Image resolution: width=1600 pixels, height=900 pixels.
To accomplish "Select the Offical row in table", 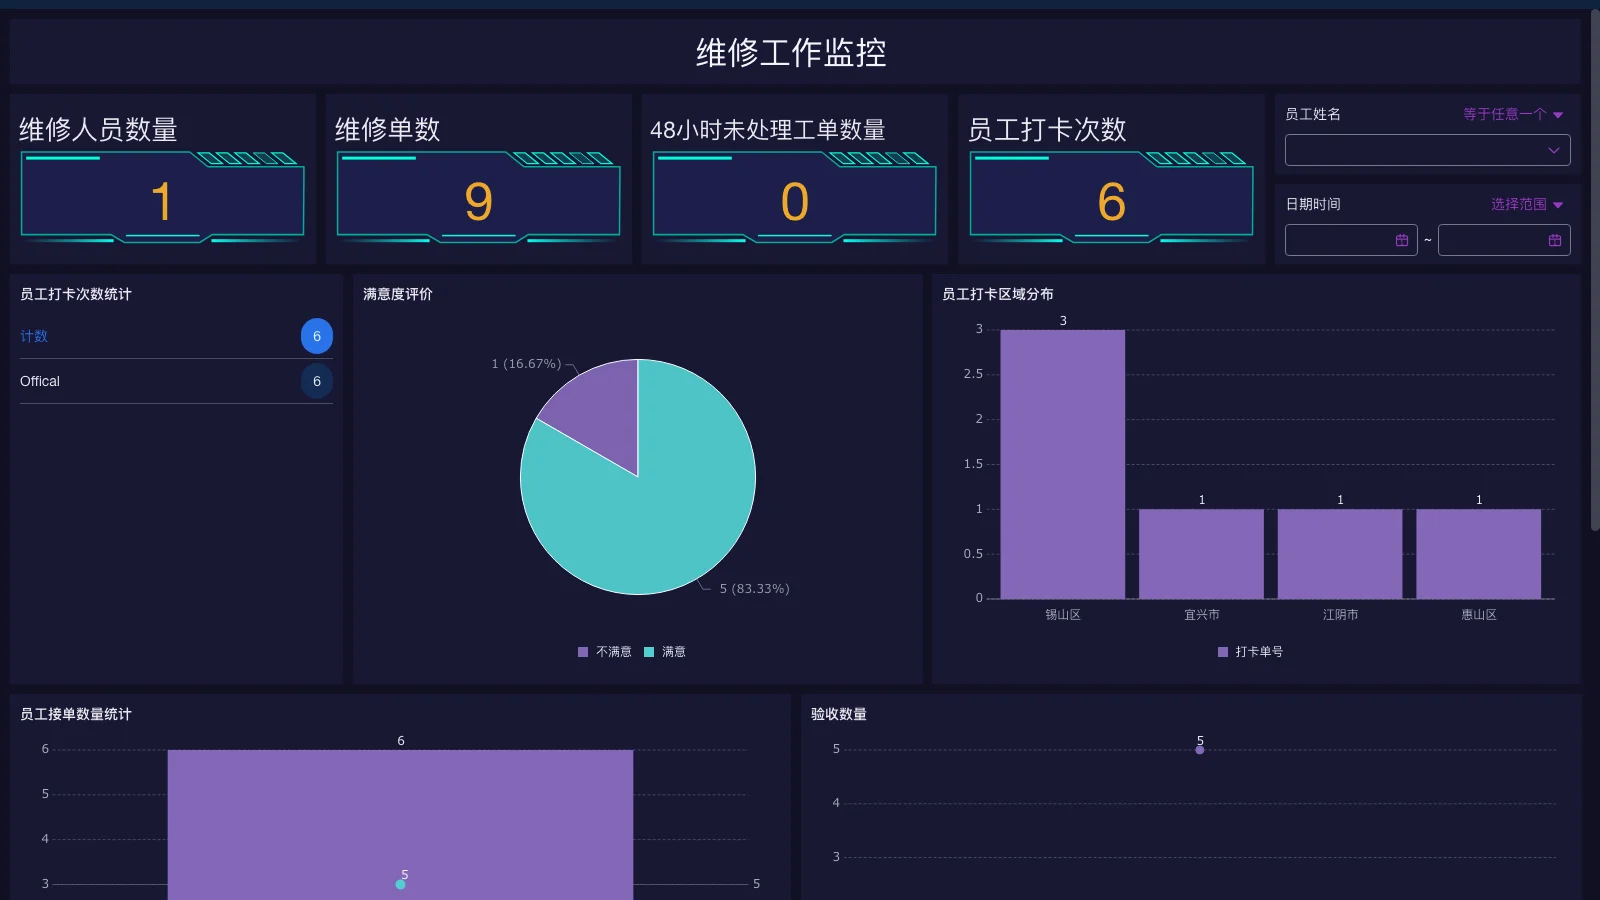I will pos(176,381).
